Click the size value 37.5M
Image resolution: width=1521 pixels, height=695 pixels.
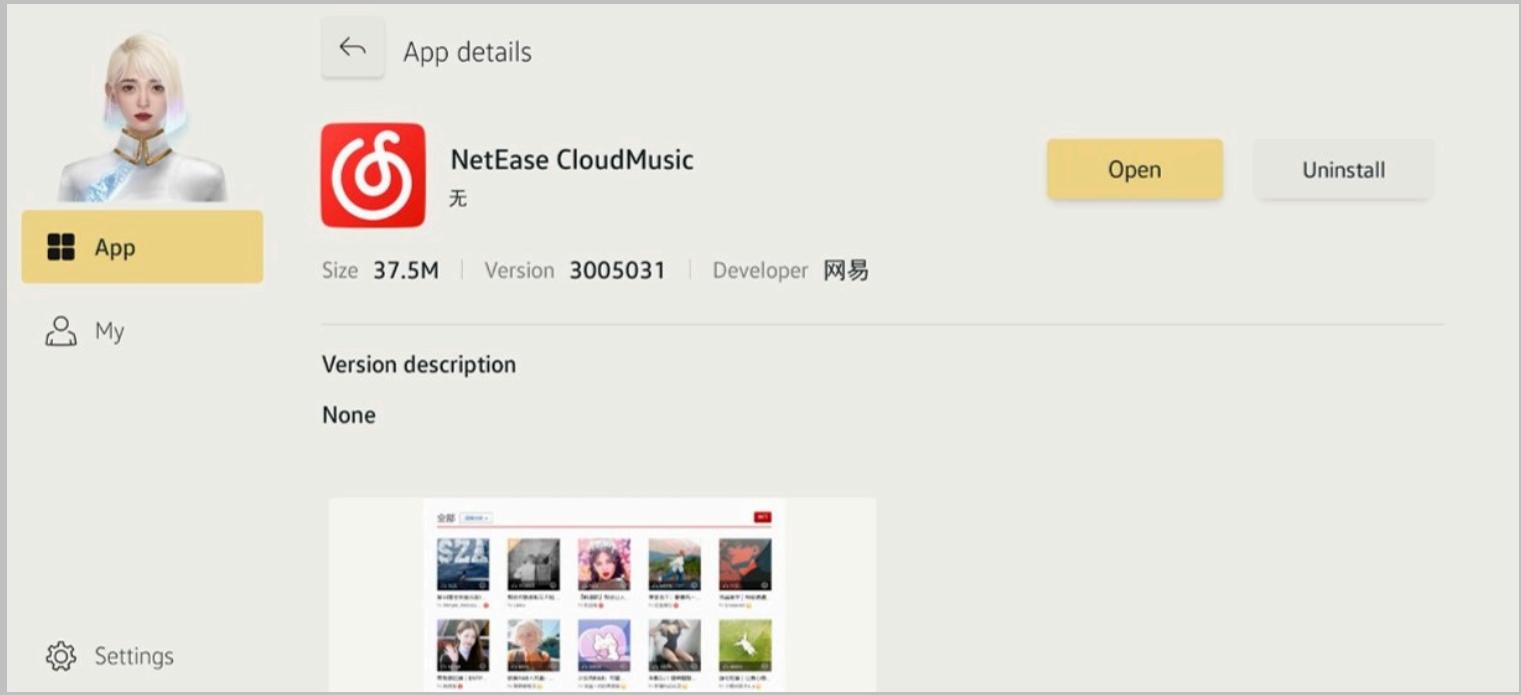pos(406,270)
